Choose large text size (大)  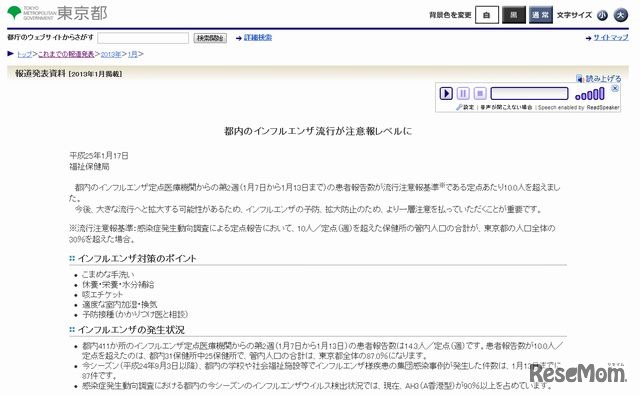[x=620, y=15]
